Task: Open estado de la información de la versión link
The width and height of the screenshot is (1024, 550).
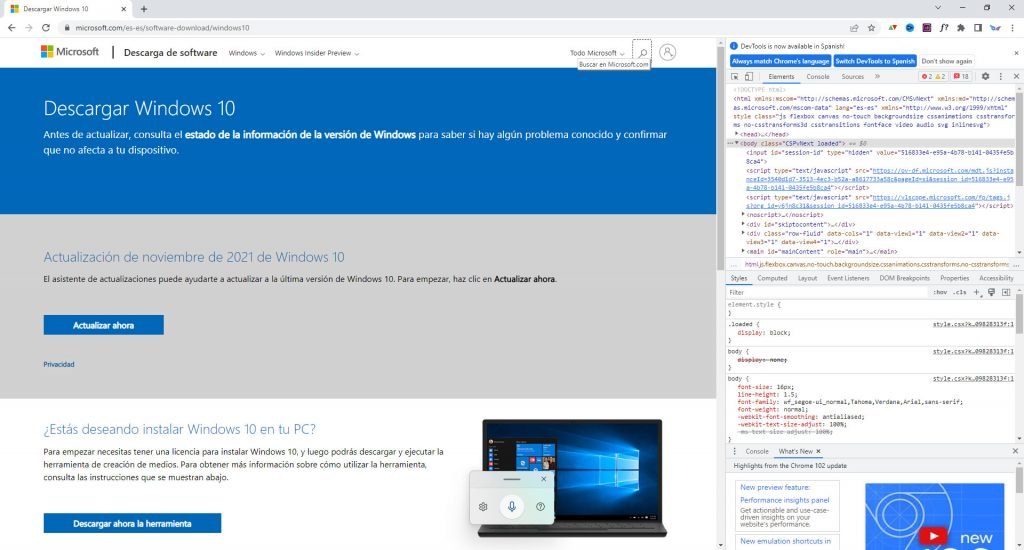Action: (x=300, y=135)
